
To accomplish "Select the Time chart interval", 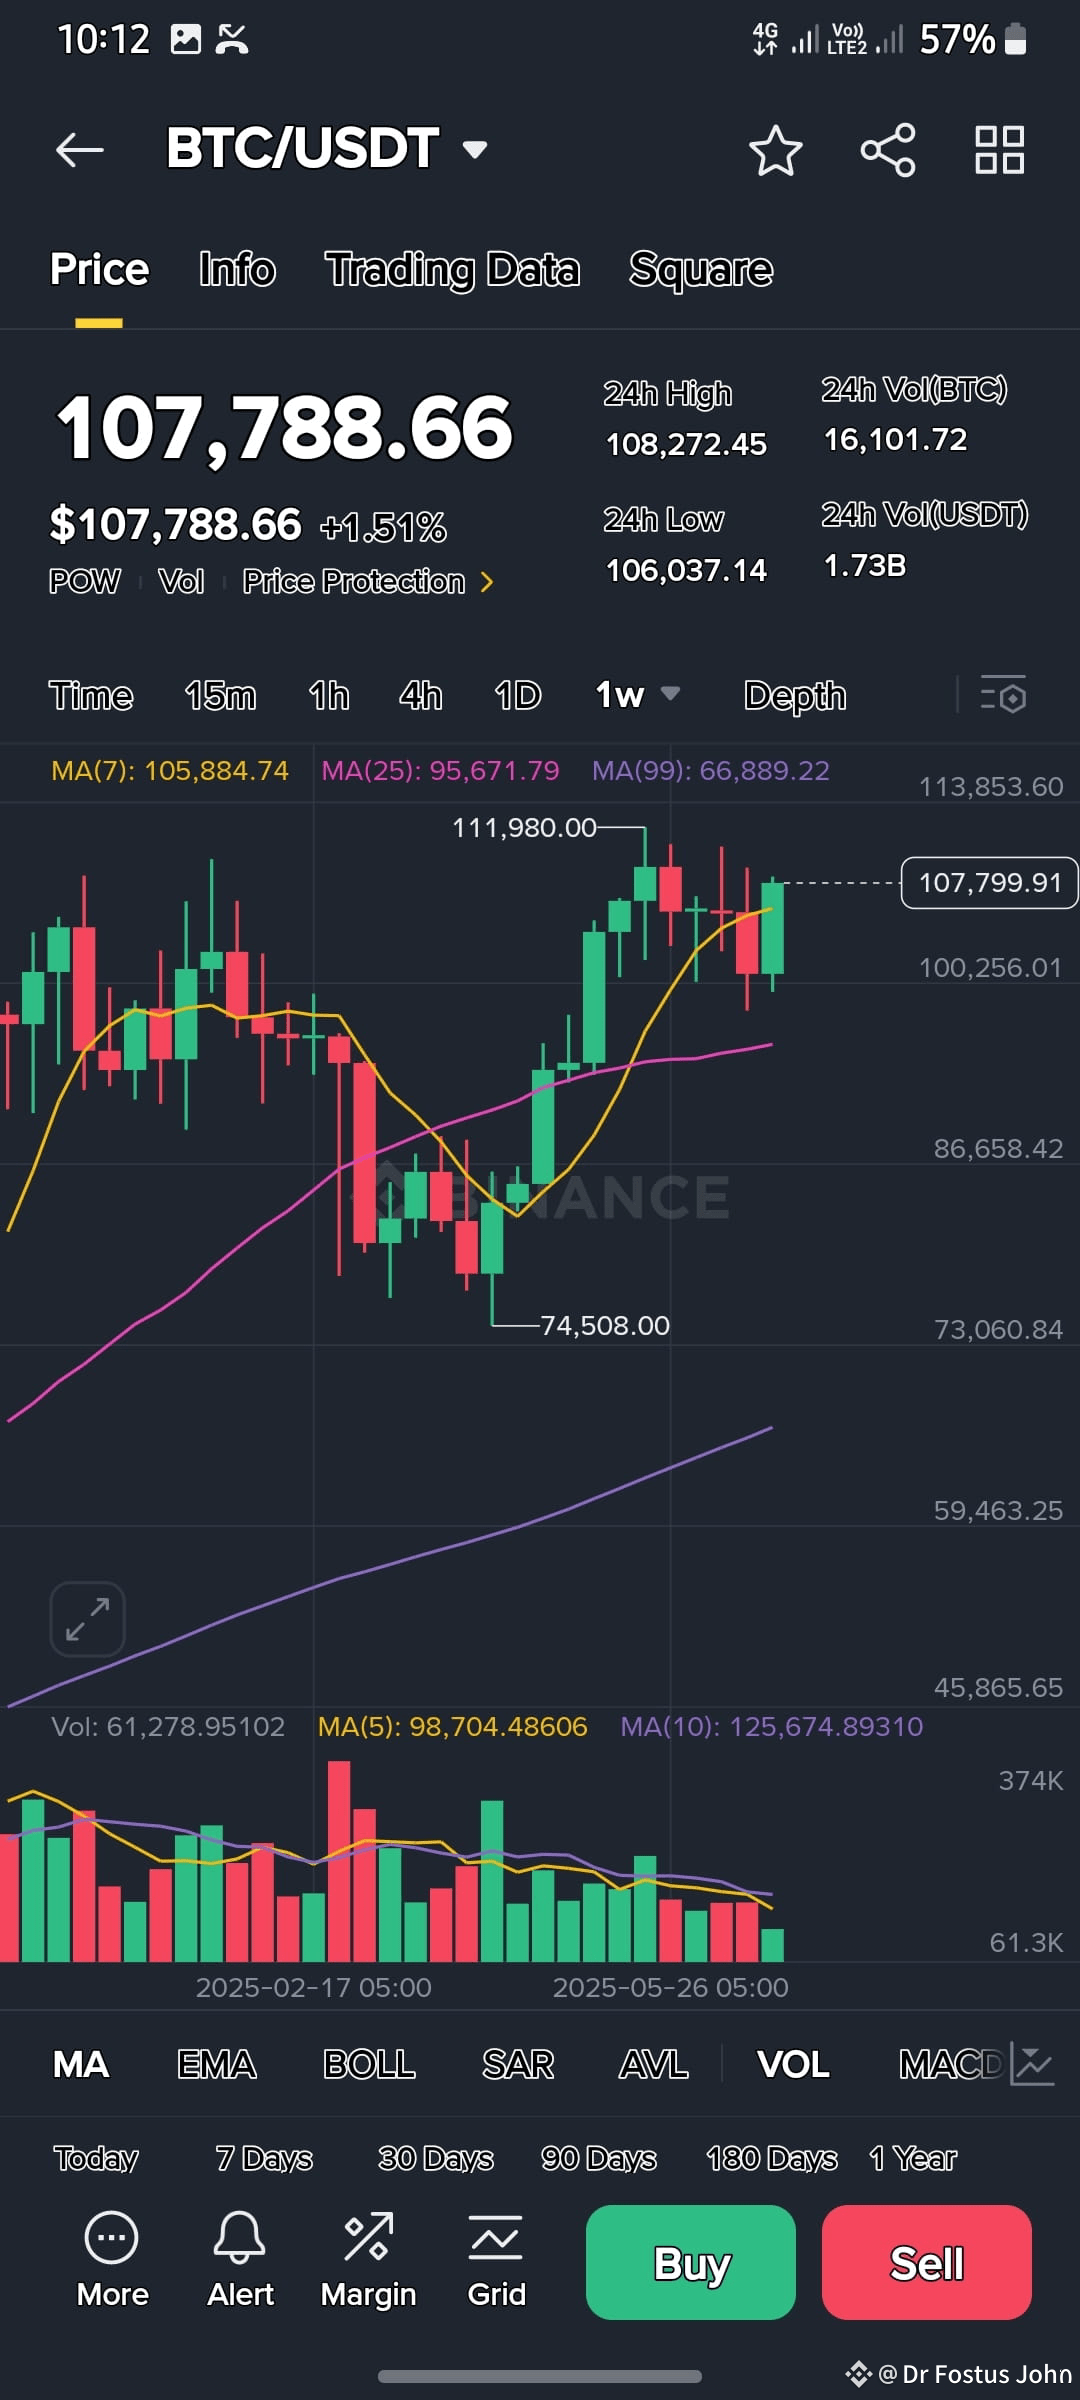I will click(91, 695).
